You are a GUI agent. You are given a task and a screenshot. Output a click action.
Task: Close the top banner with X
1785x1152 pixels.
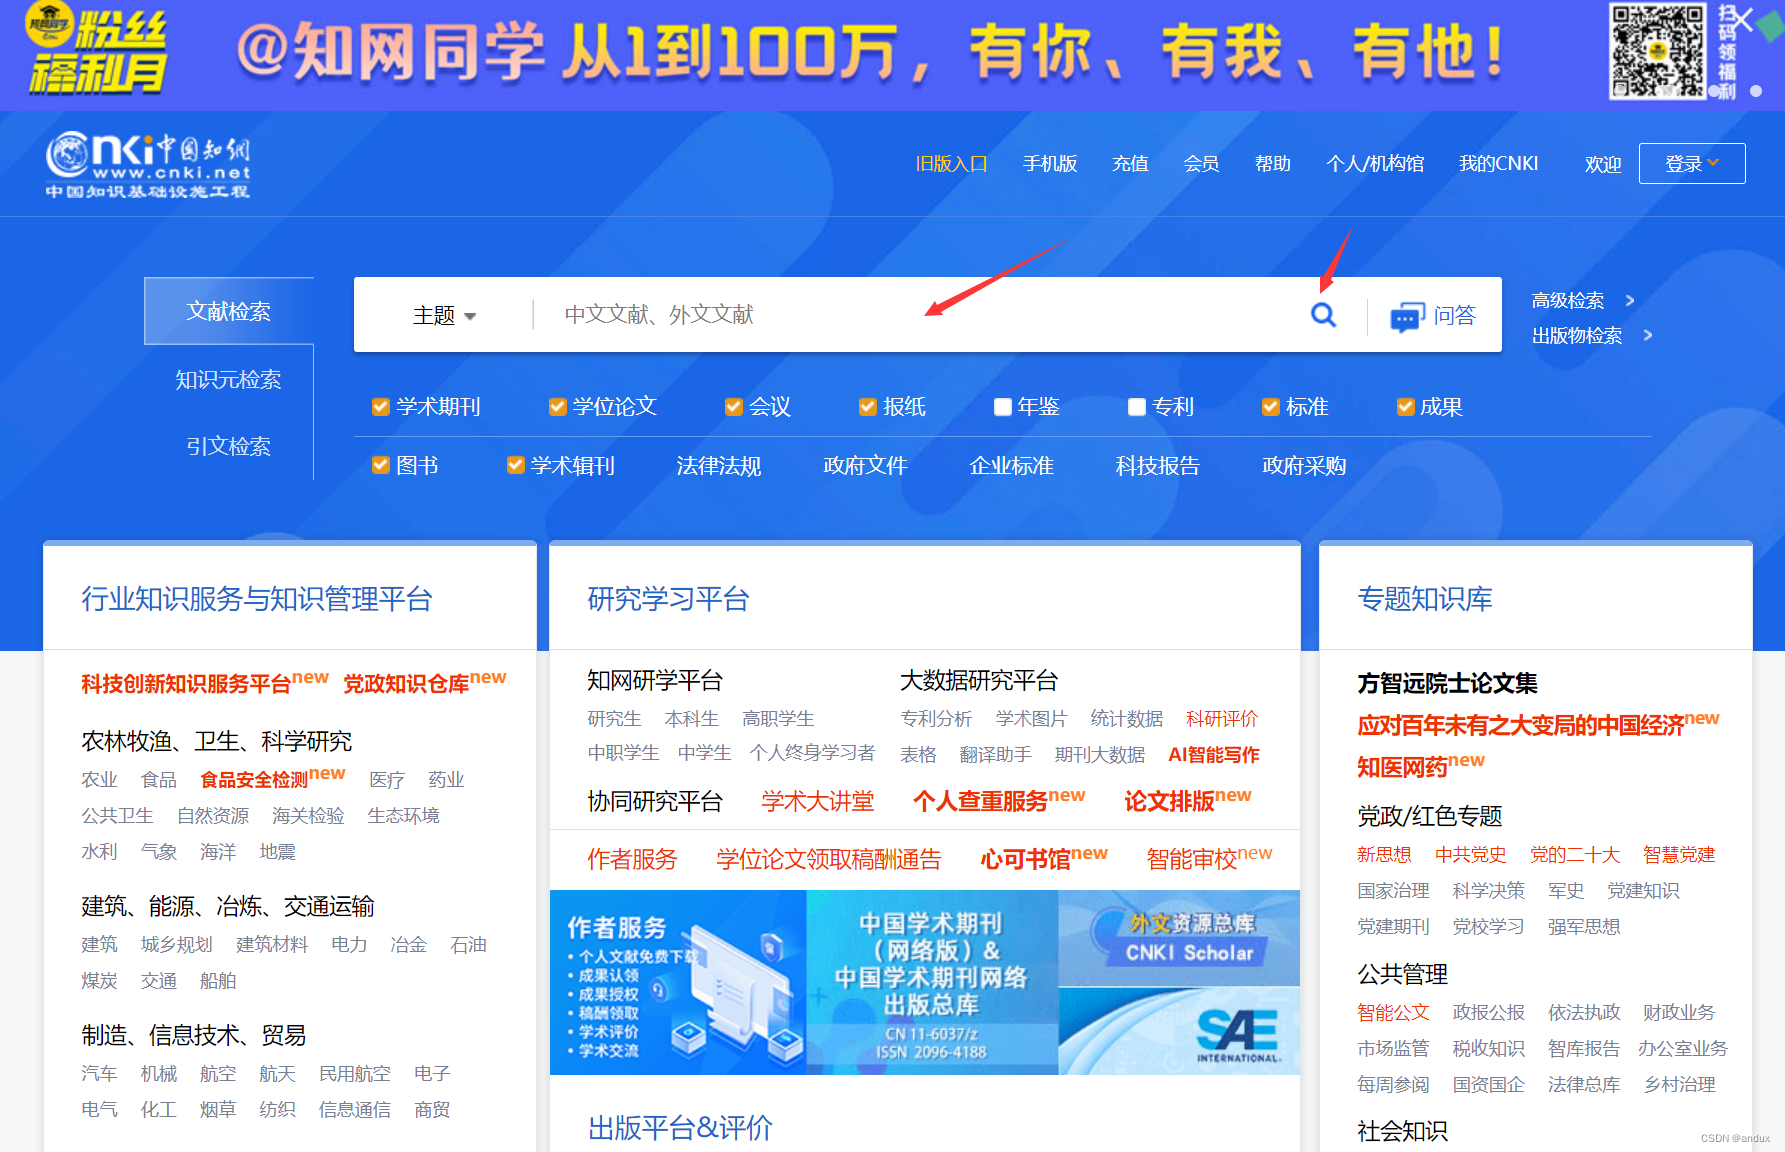coord(1742,20)
